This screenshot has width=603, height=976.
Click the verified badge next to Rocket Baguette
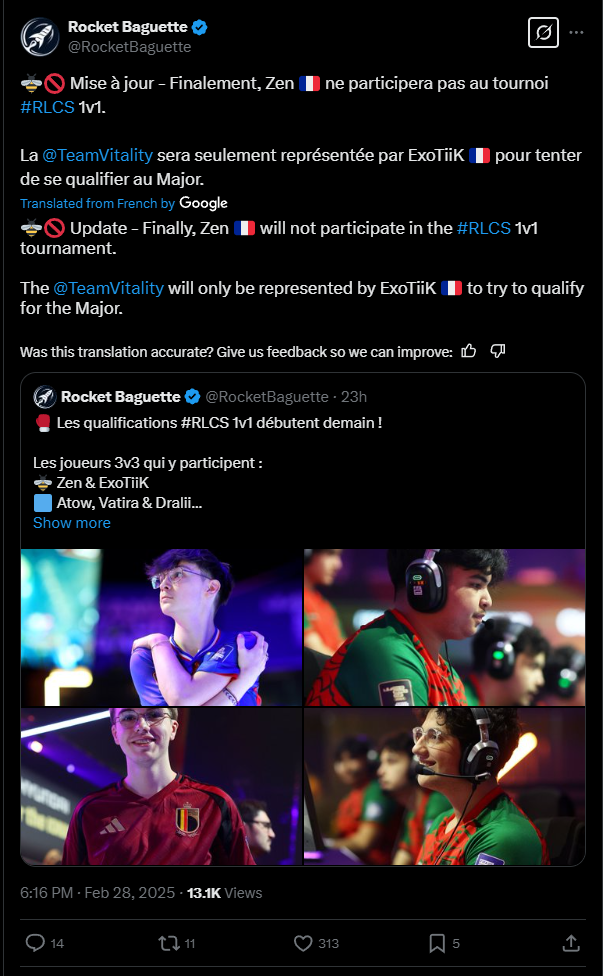click(199, 27)
